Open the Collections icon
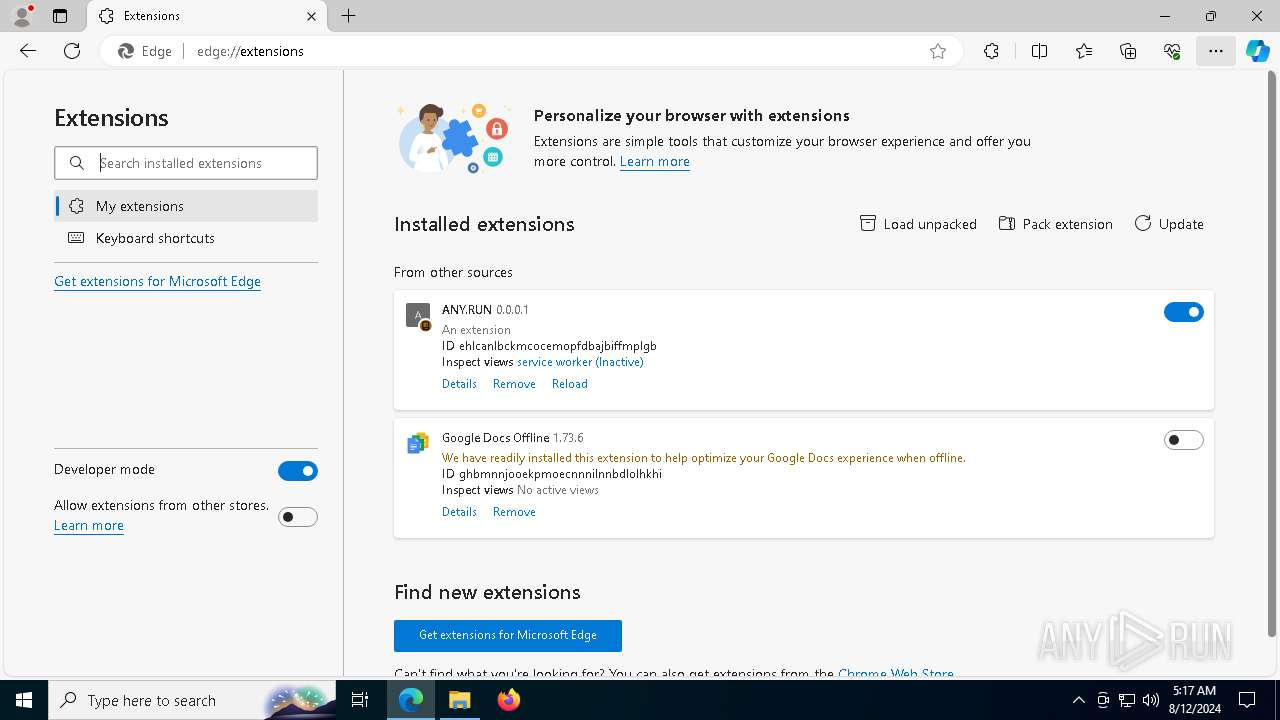The width and height of the screenshot is (1280, 720). [1128, 51]
